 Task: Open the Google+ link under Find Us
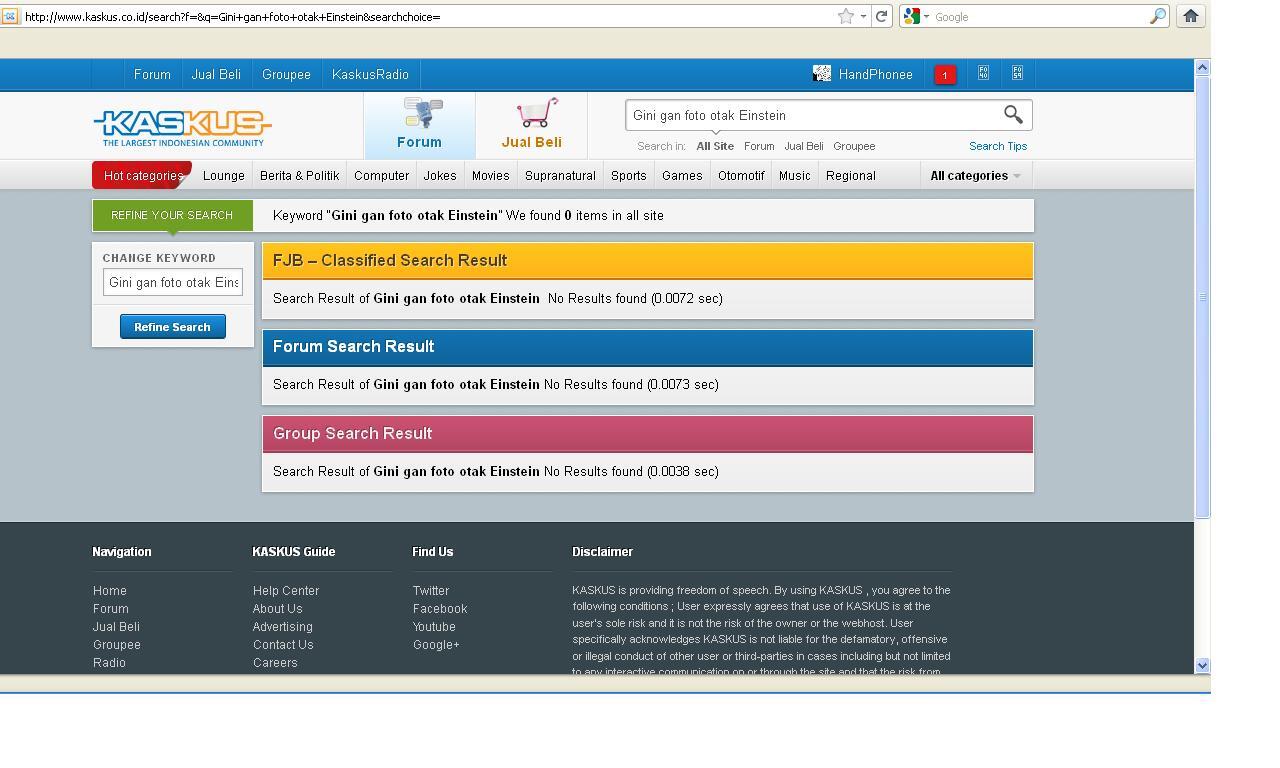pos(436,645)
